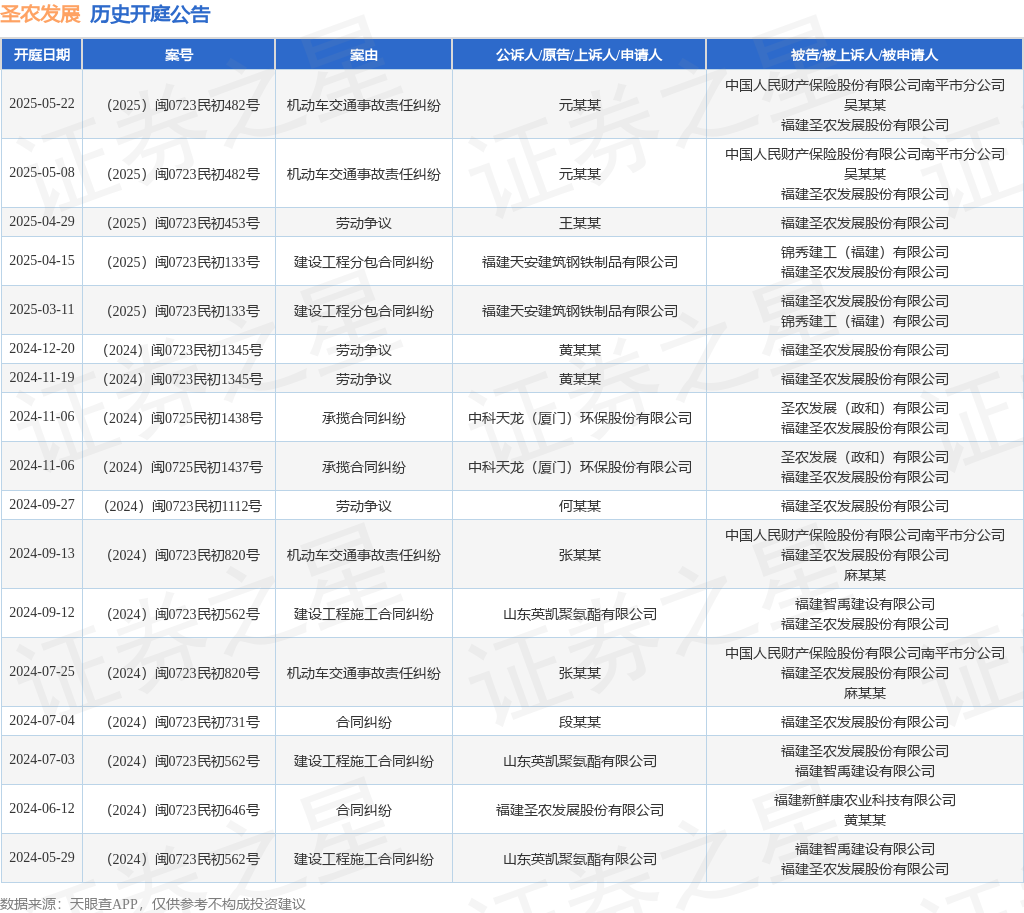Select the date cell 2025-05-22
Screen dimensions: 1024x913
pyautogui.click(x=42, y=104)
